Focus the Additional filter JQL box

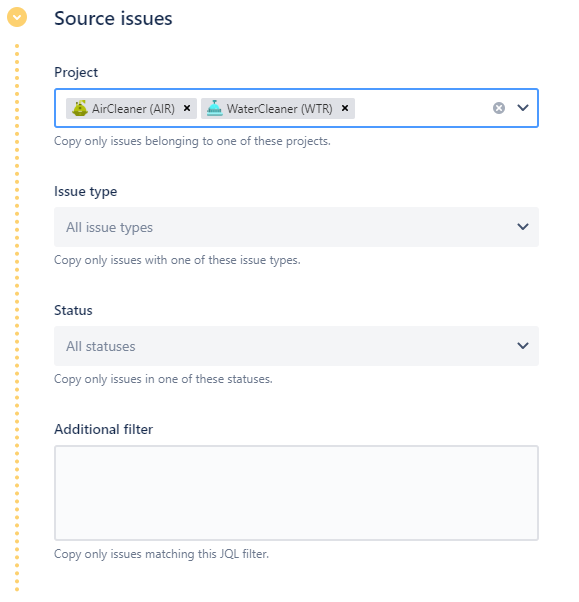(x=296, y=493)
